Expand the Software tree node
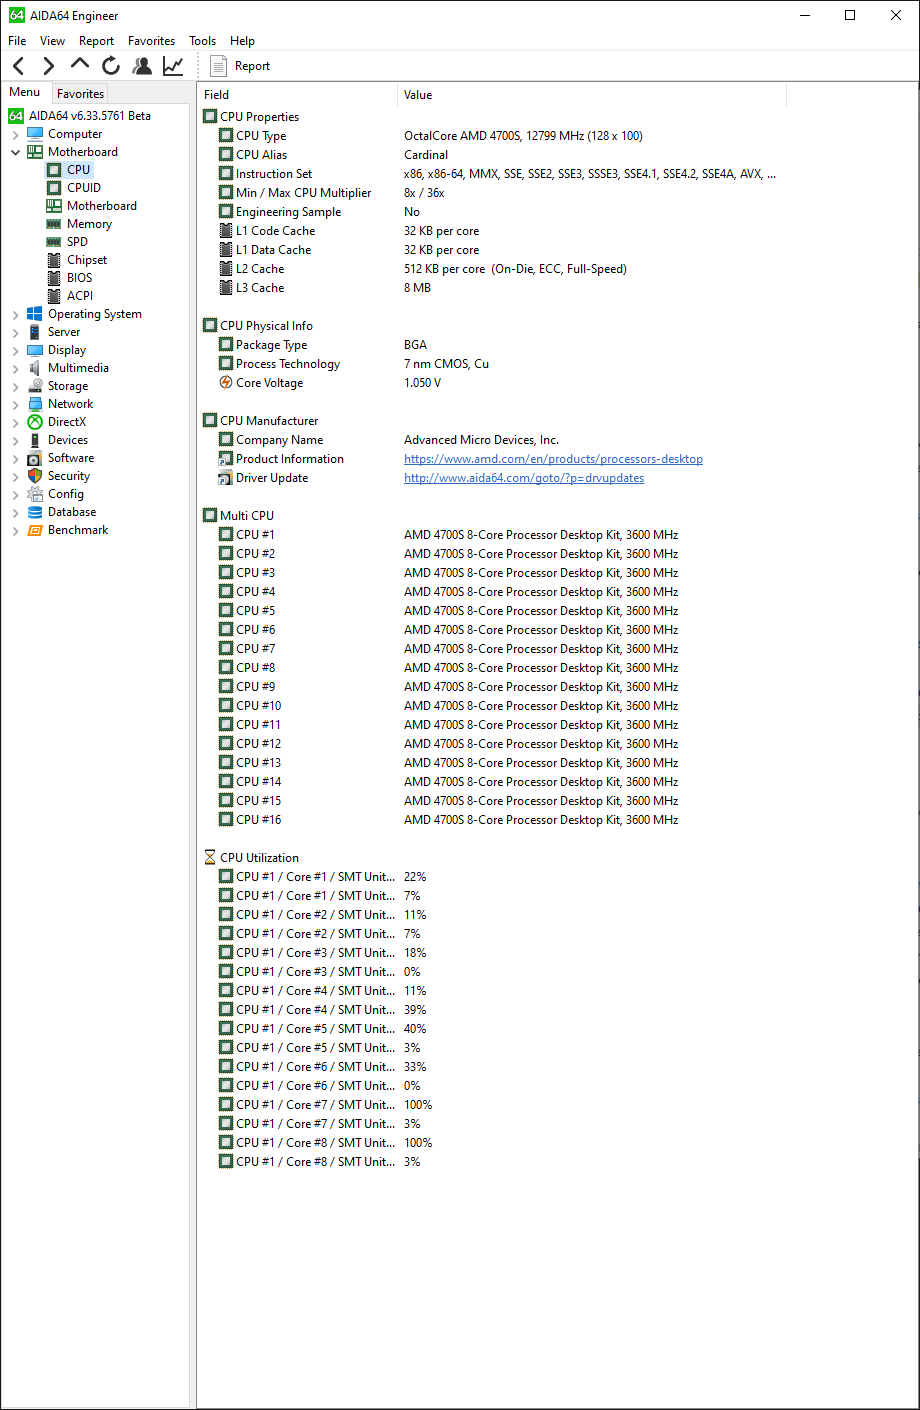Image resolution: width=920 pixels, height=1410 pixels. [x=15, y=458]
